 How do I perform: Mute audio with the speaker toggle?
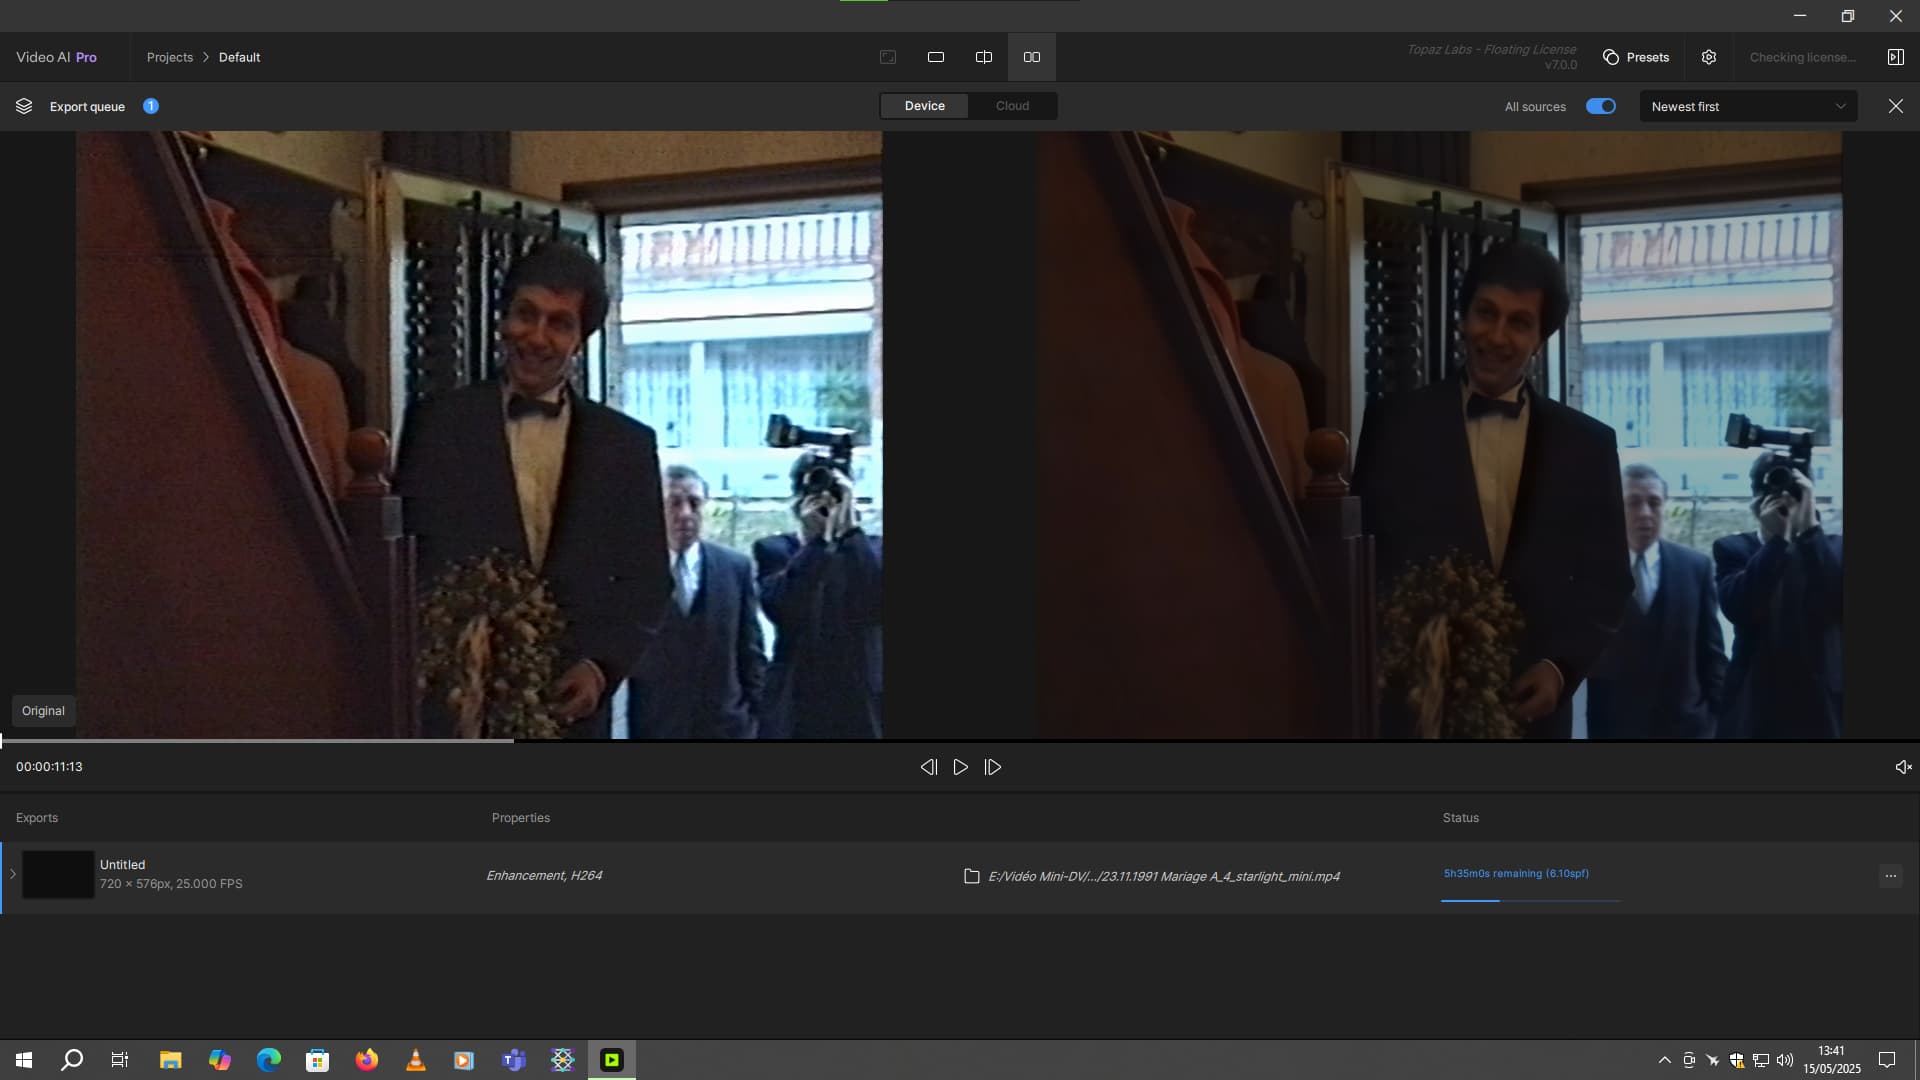point(1903,766)
